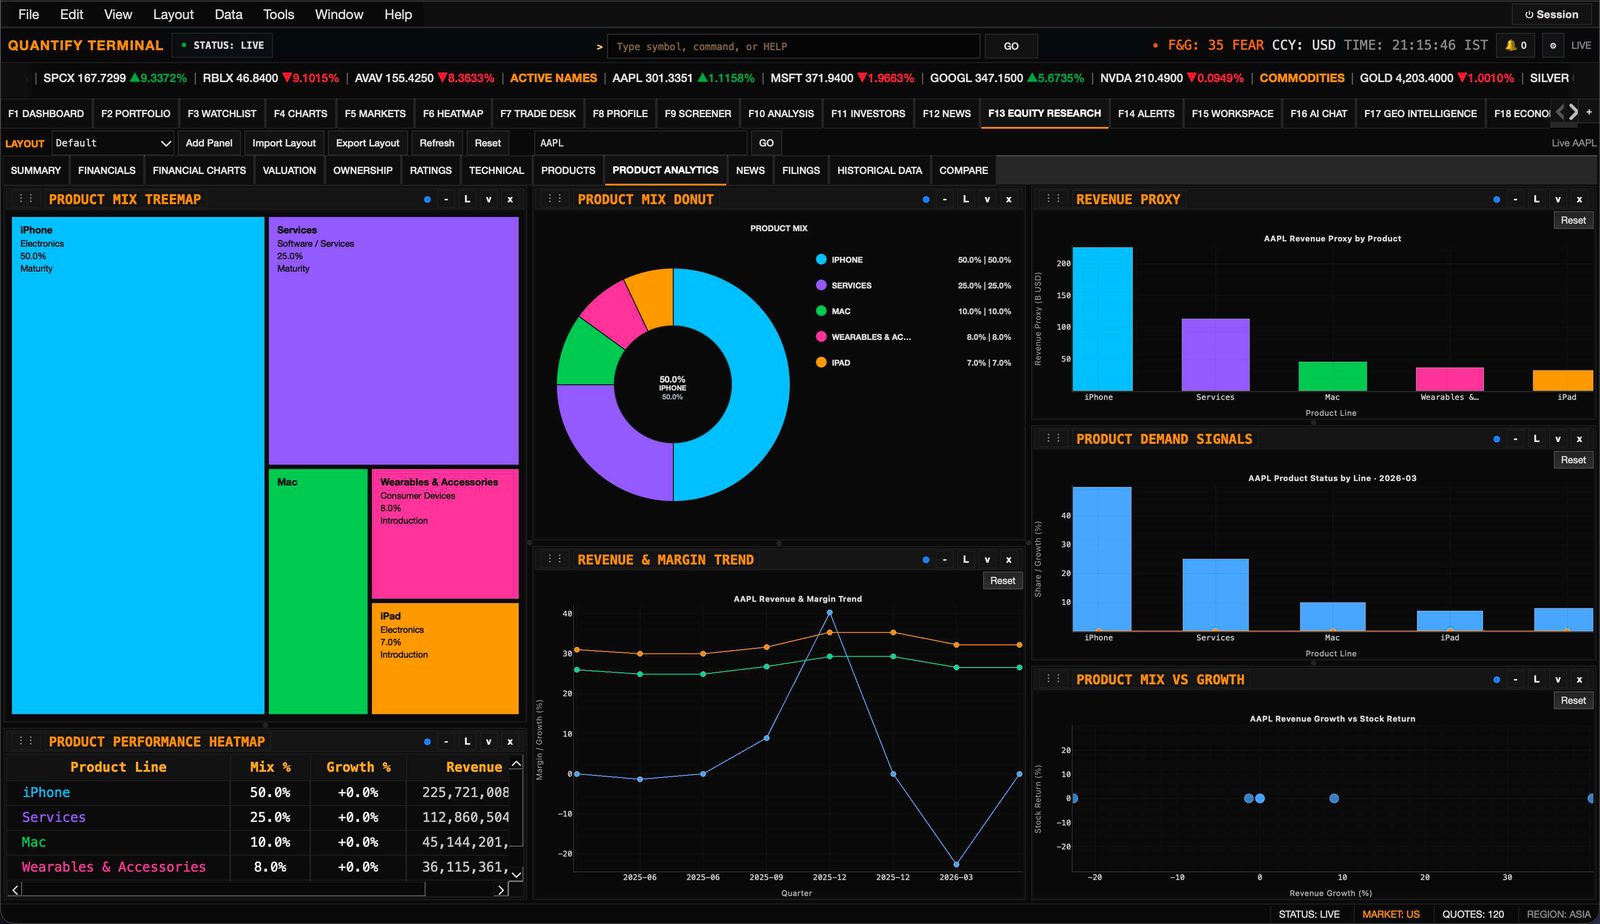Click Reset in Revenue & Margin Trend chart
The width and height of the screenshot is (1600, 924).
[x=1002, y=581]
